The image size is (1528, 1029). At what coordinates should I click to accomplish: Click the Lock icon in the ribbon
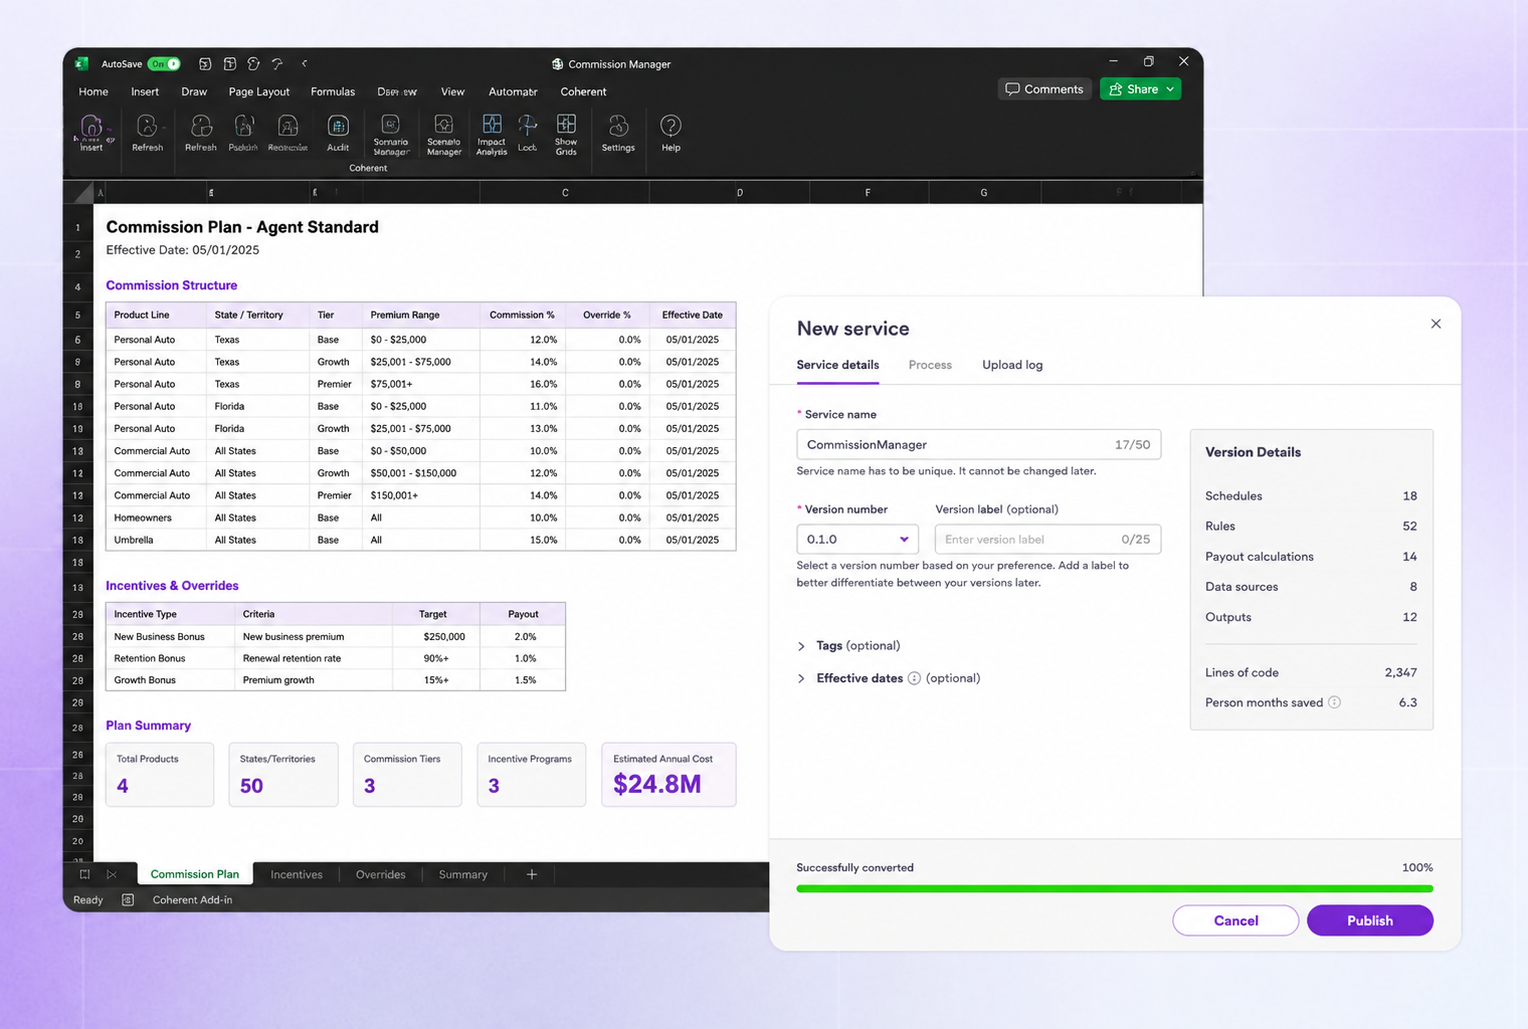click(527, 132)
